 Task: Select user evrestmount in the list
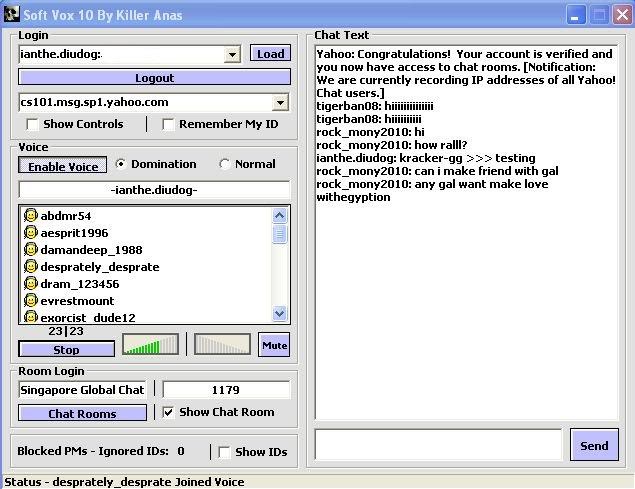coord(77,301)
